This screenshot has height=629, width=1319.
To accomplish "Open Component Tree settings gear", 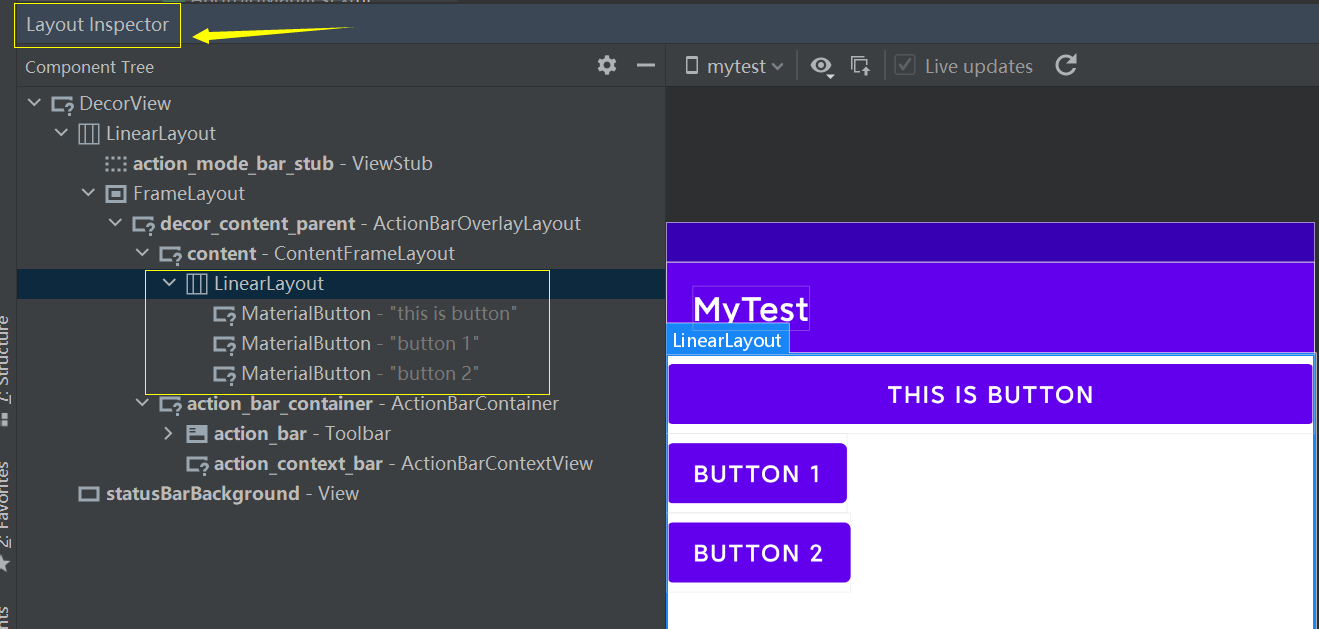I will pyautogui.click(x=607, y=65).
